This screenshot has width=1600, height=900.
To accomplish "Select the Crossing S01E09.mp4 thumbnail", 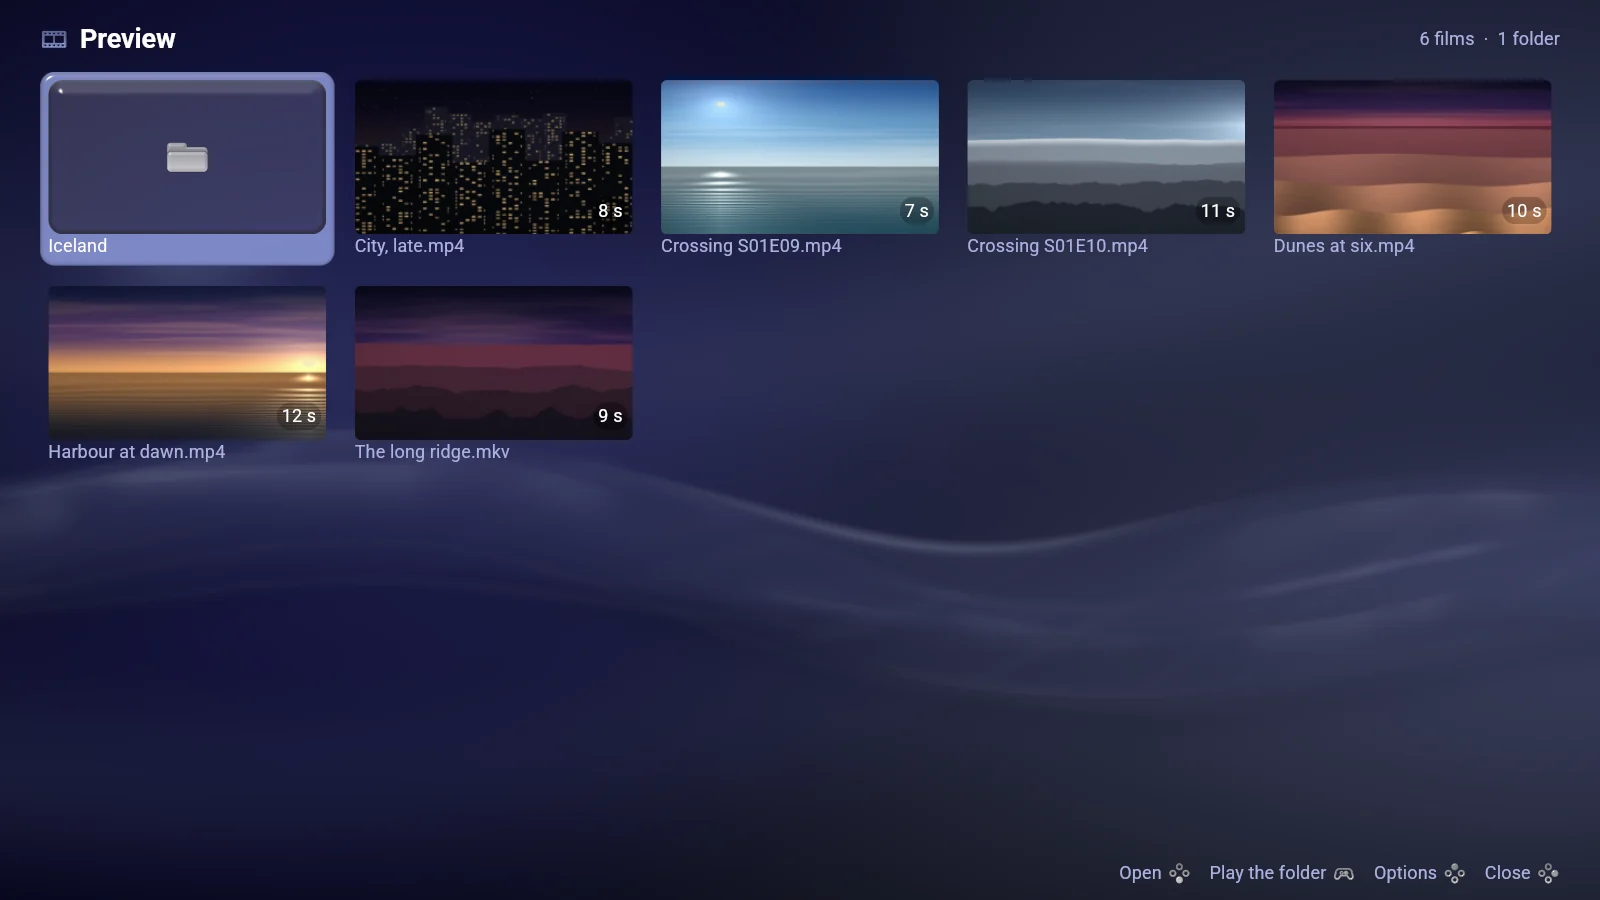I will click(x=800, y=157).
